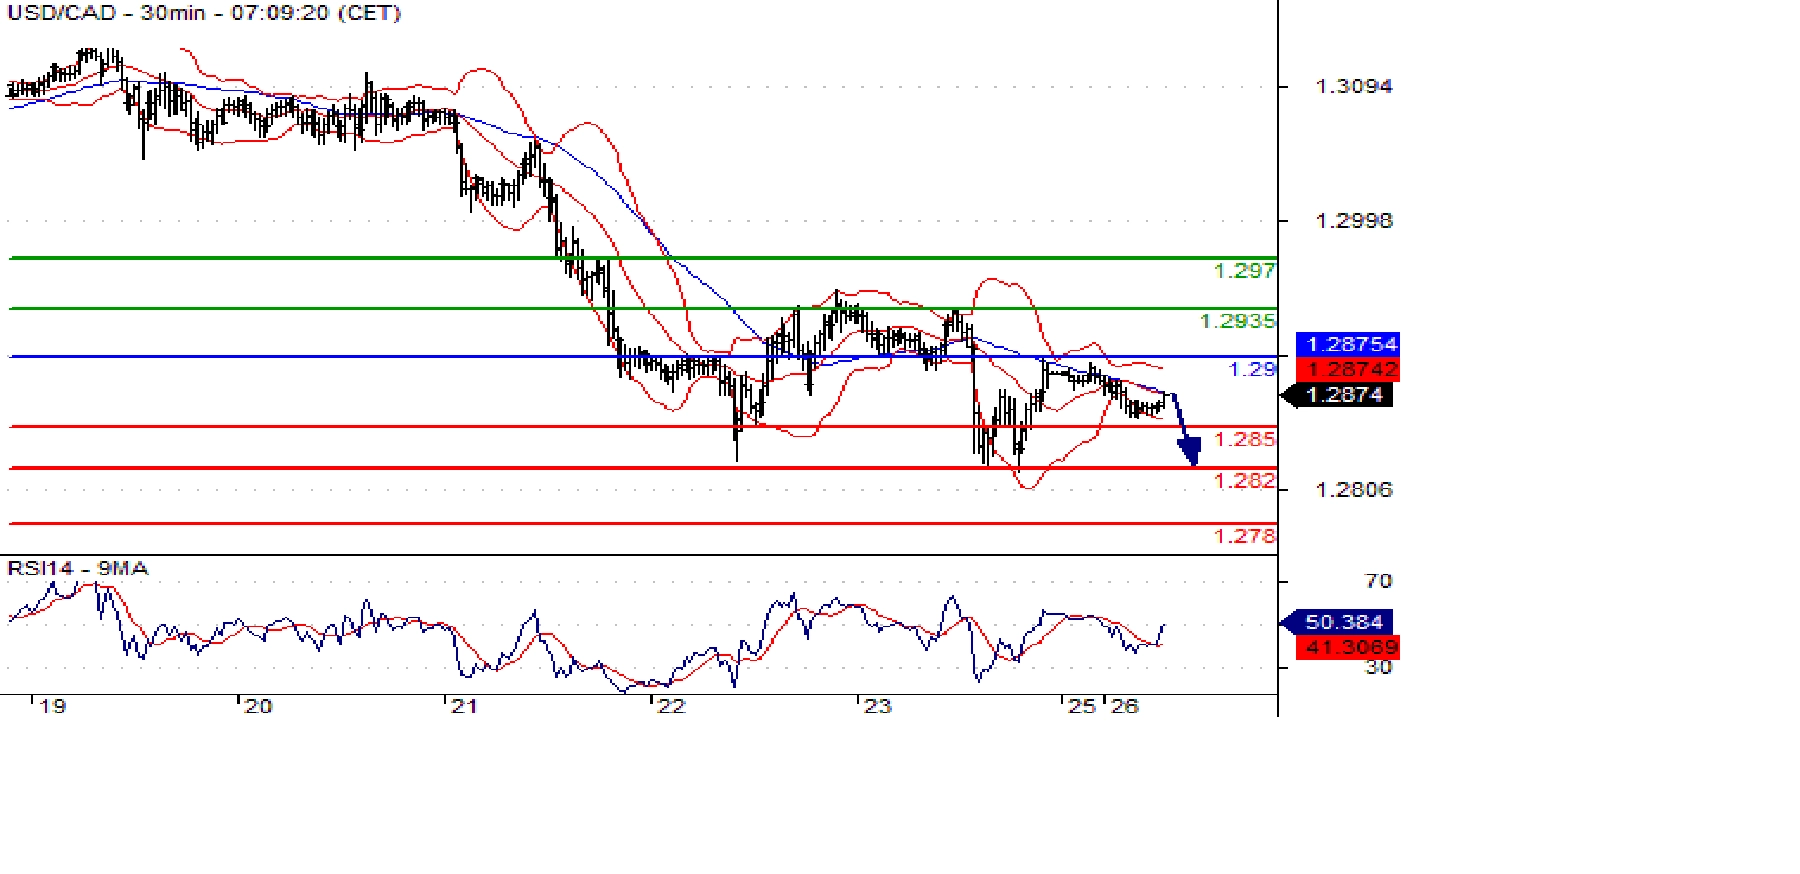
Task: Click date marker 23 on time axis
Action: (877, 707)
